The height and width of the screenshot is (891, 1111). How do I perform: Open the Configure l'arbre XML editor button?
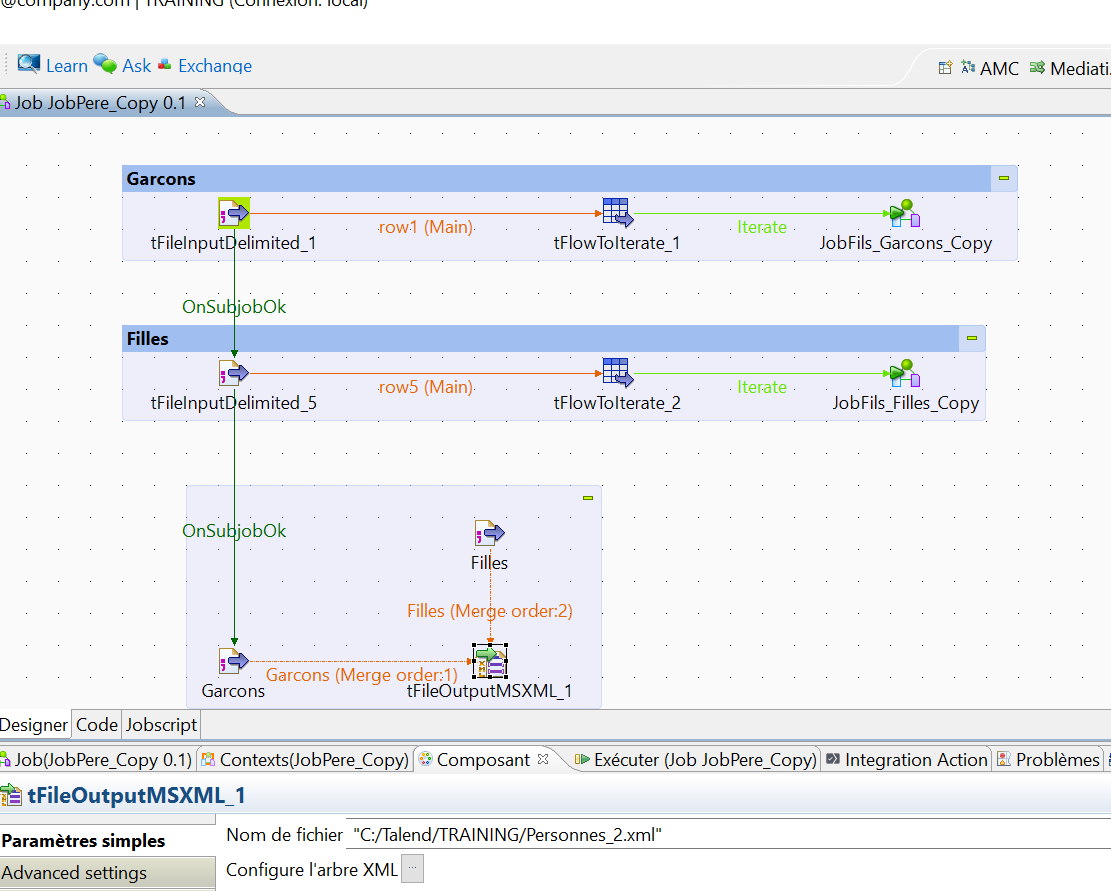coord(414,868)
